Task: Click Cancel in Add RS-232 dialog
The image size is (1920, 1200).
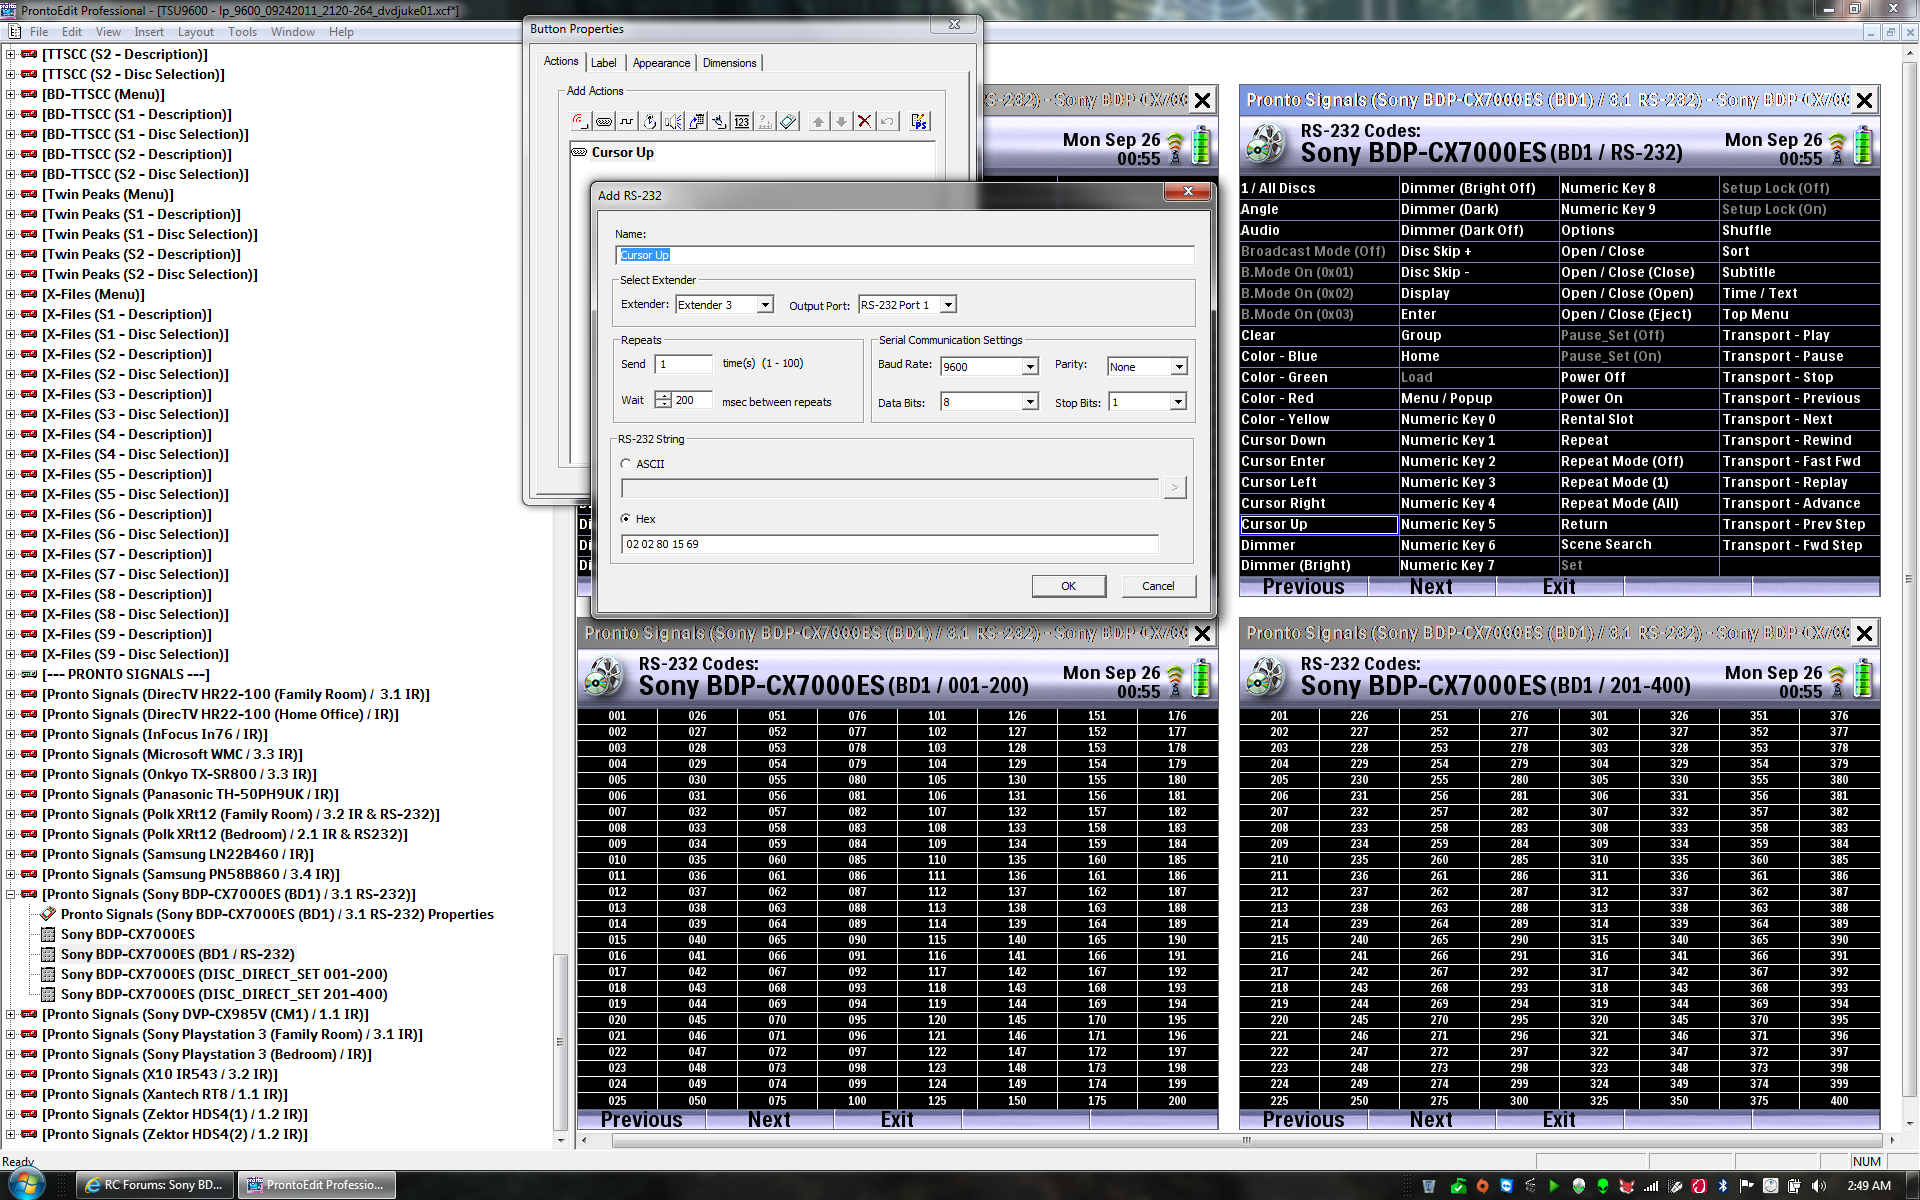Action: 1158,586
